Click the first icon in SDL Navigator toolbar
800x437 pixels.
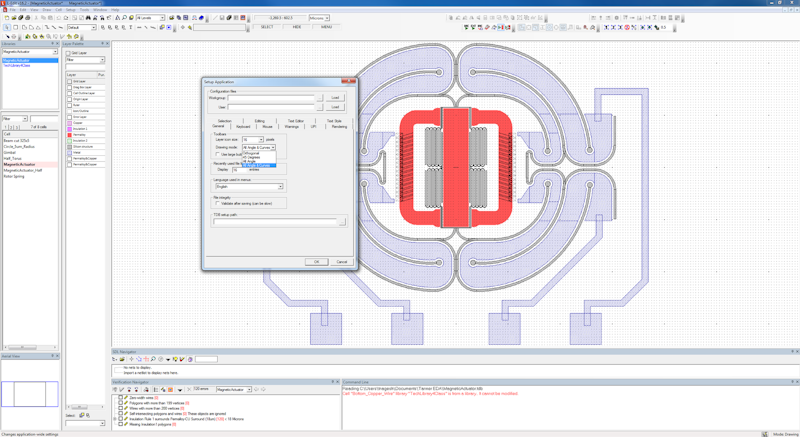[x=116, y=359]
